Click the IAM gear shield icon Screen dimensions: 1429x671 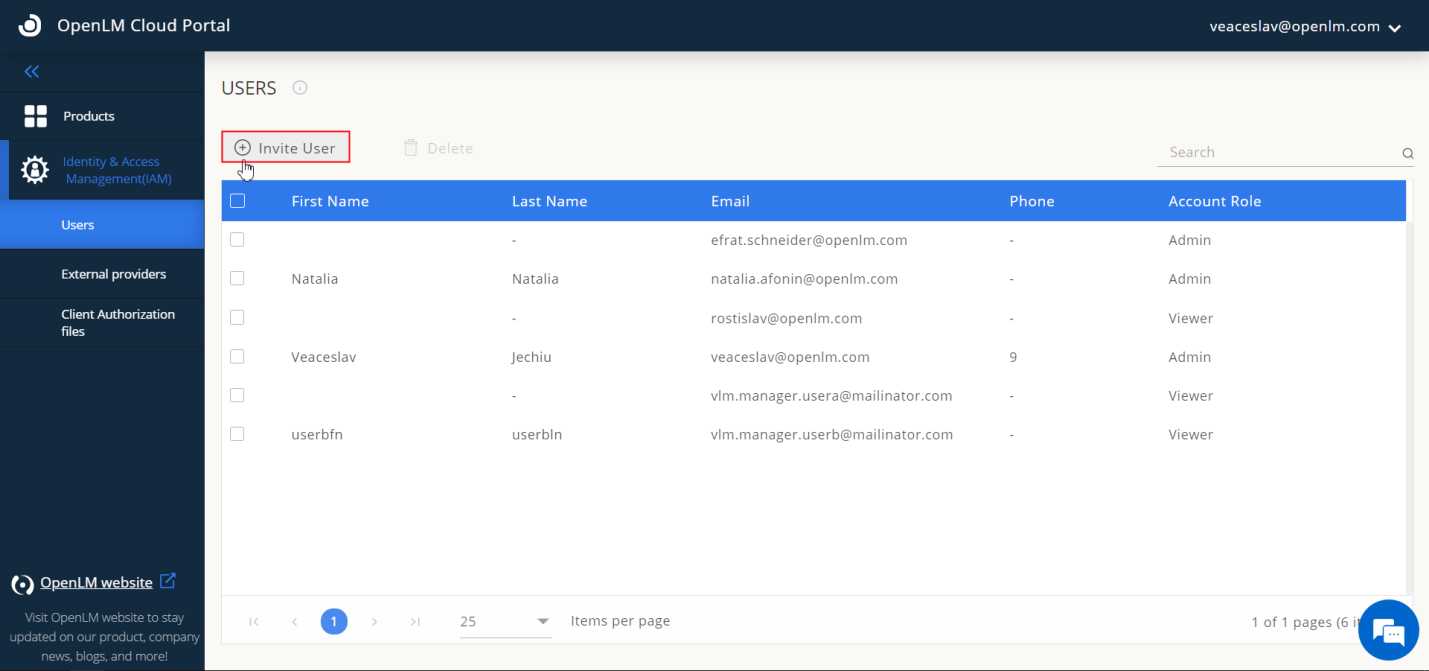click(35, 170)
